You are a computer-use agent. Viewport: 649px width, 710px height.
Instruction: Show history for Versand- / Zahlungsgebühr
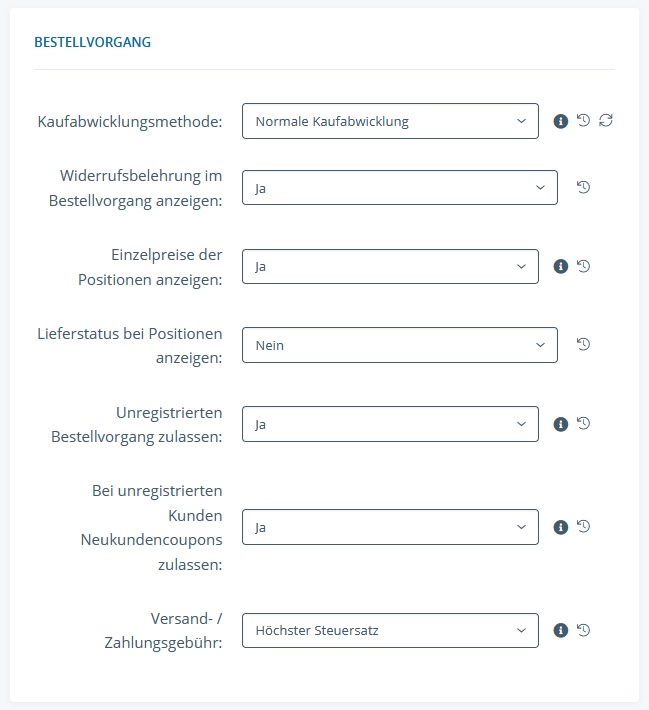[x=584, y=630]
